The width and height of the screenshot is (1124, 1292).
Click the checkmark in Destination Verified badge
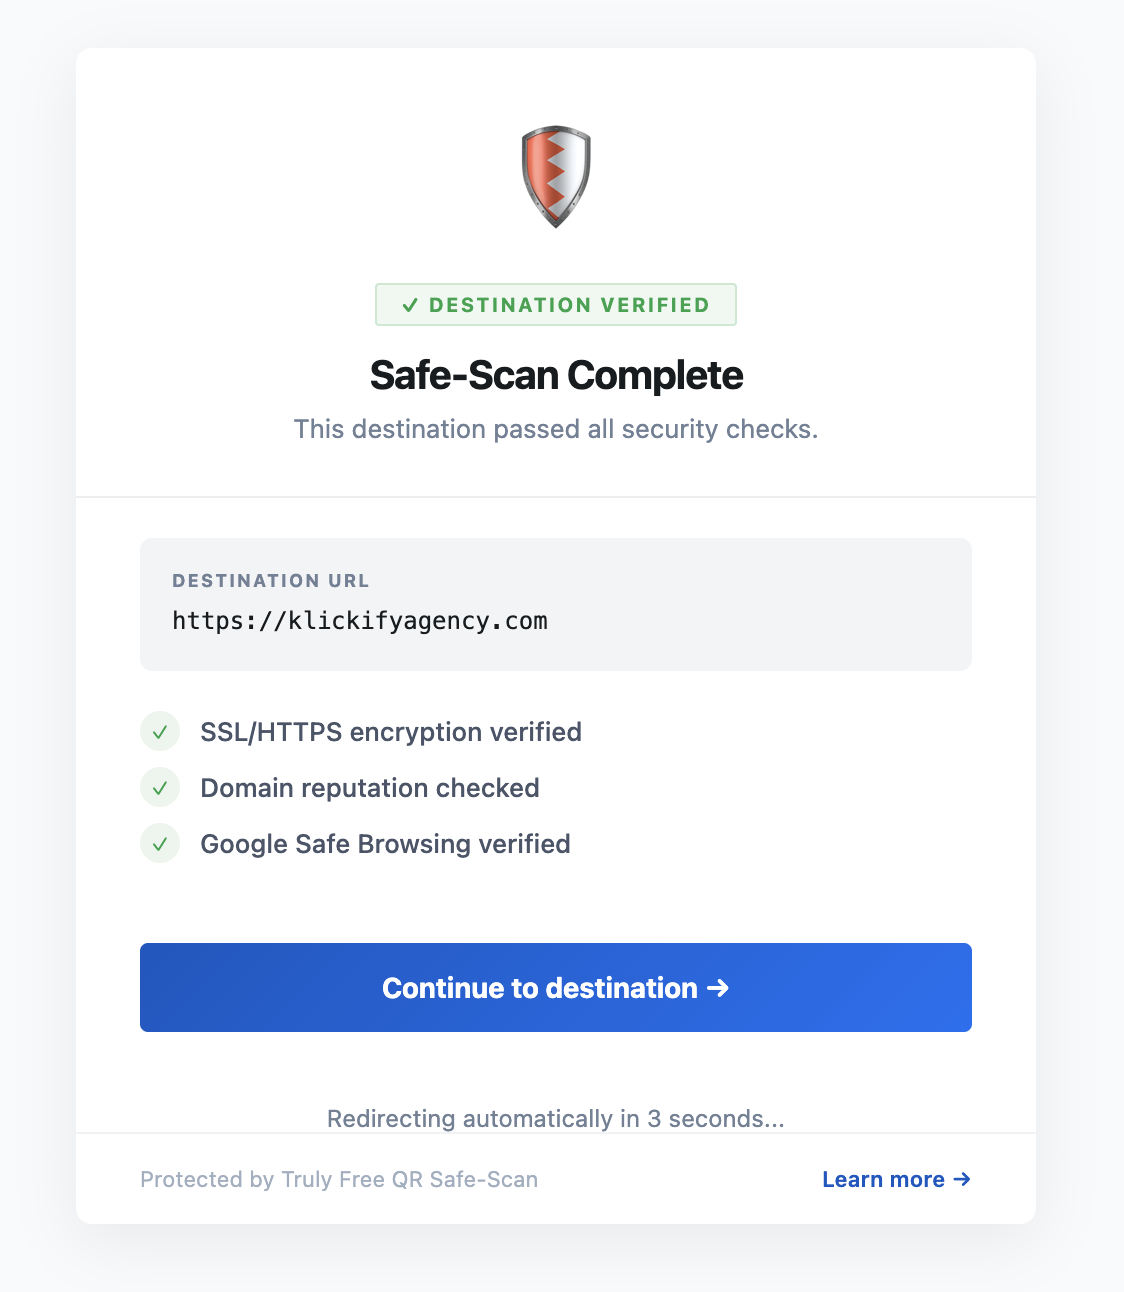[410, 305]
